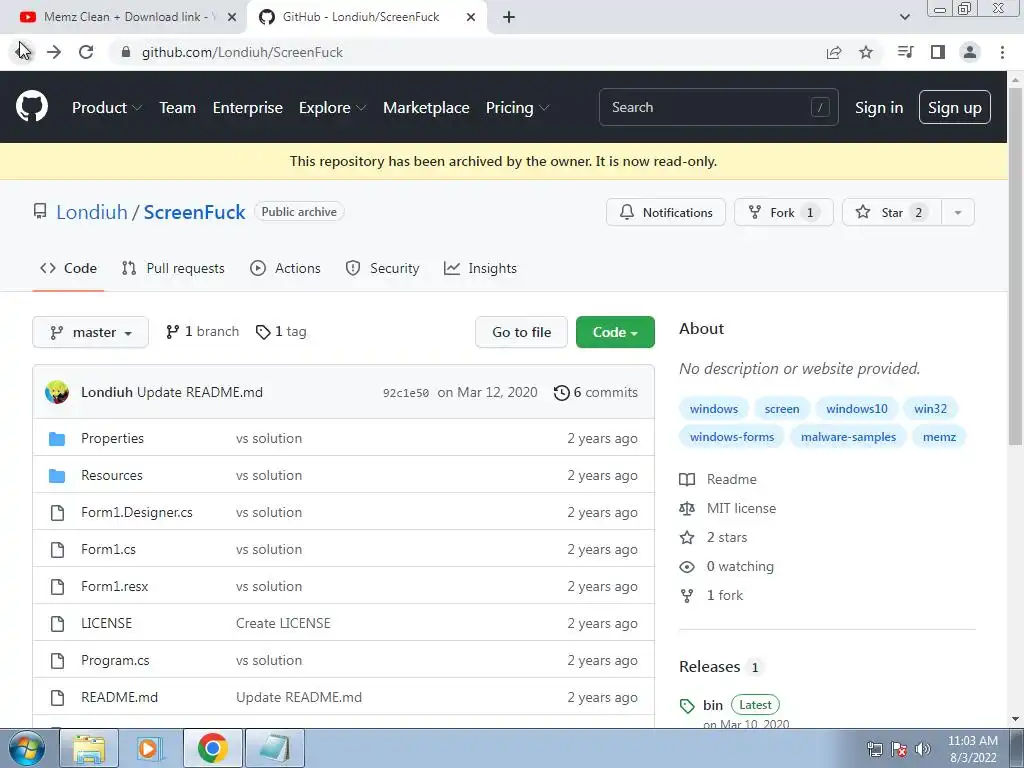
Task: Open the Insights tab
Action: coord(480,268)
